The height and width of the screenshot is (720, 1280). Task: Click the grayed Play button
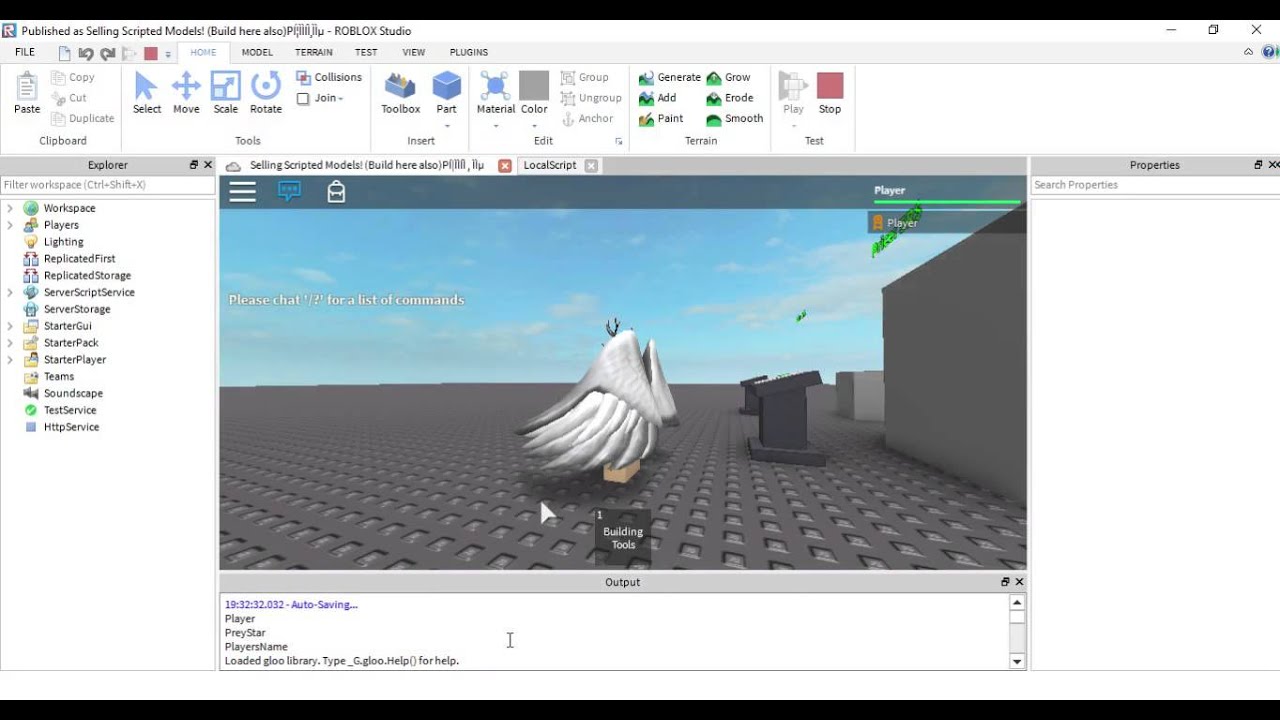(x=793, y=93)
